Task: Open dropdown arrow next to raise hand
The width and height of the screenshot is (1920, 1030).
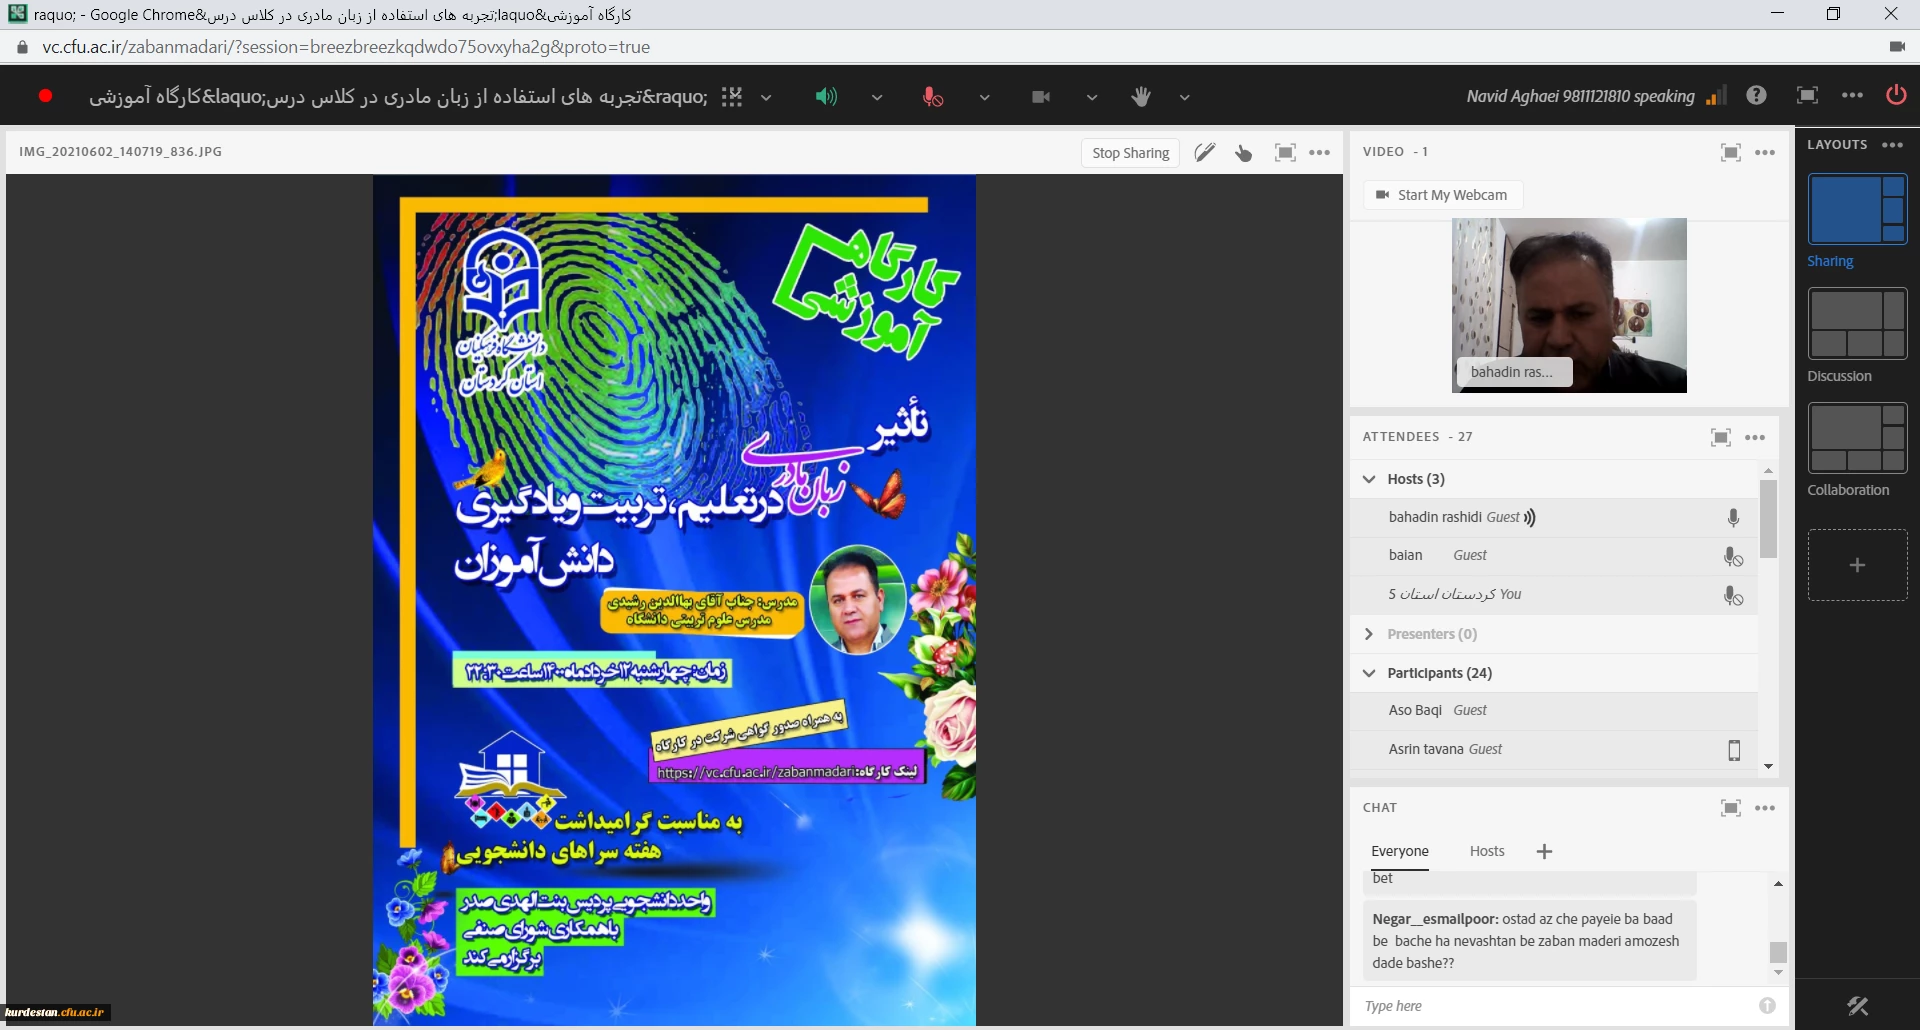Action: (x=1185, y=98)
